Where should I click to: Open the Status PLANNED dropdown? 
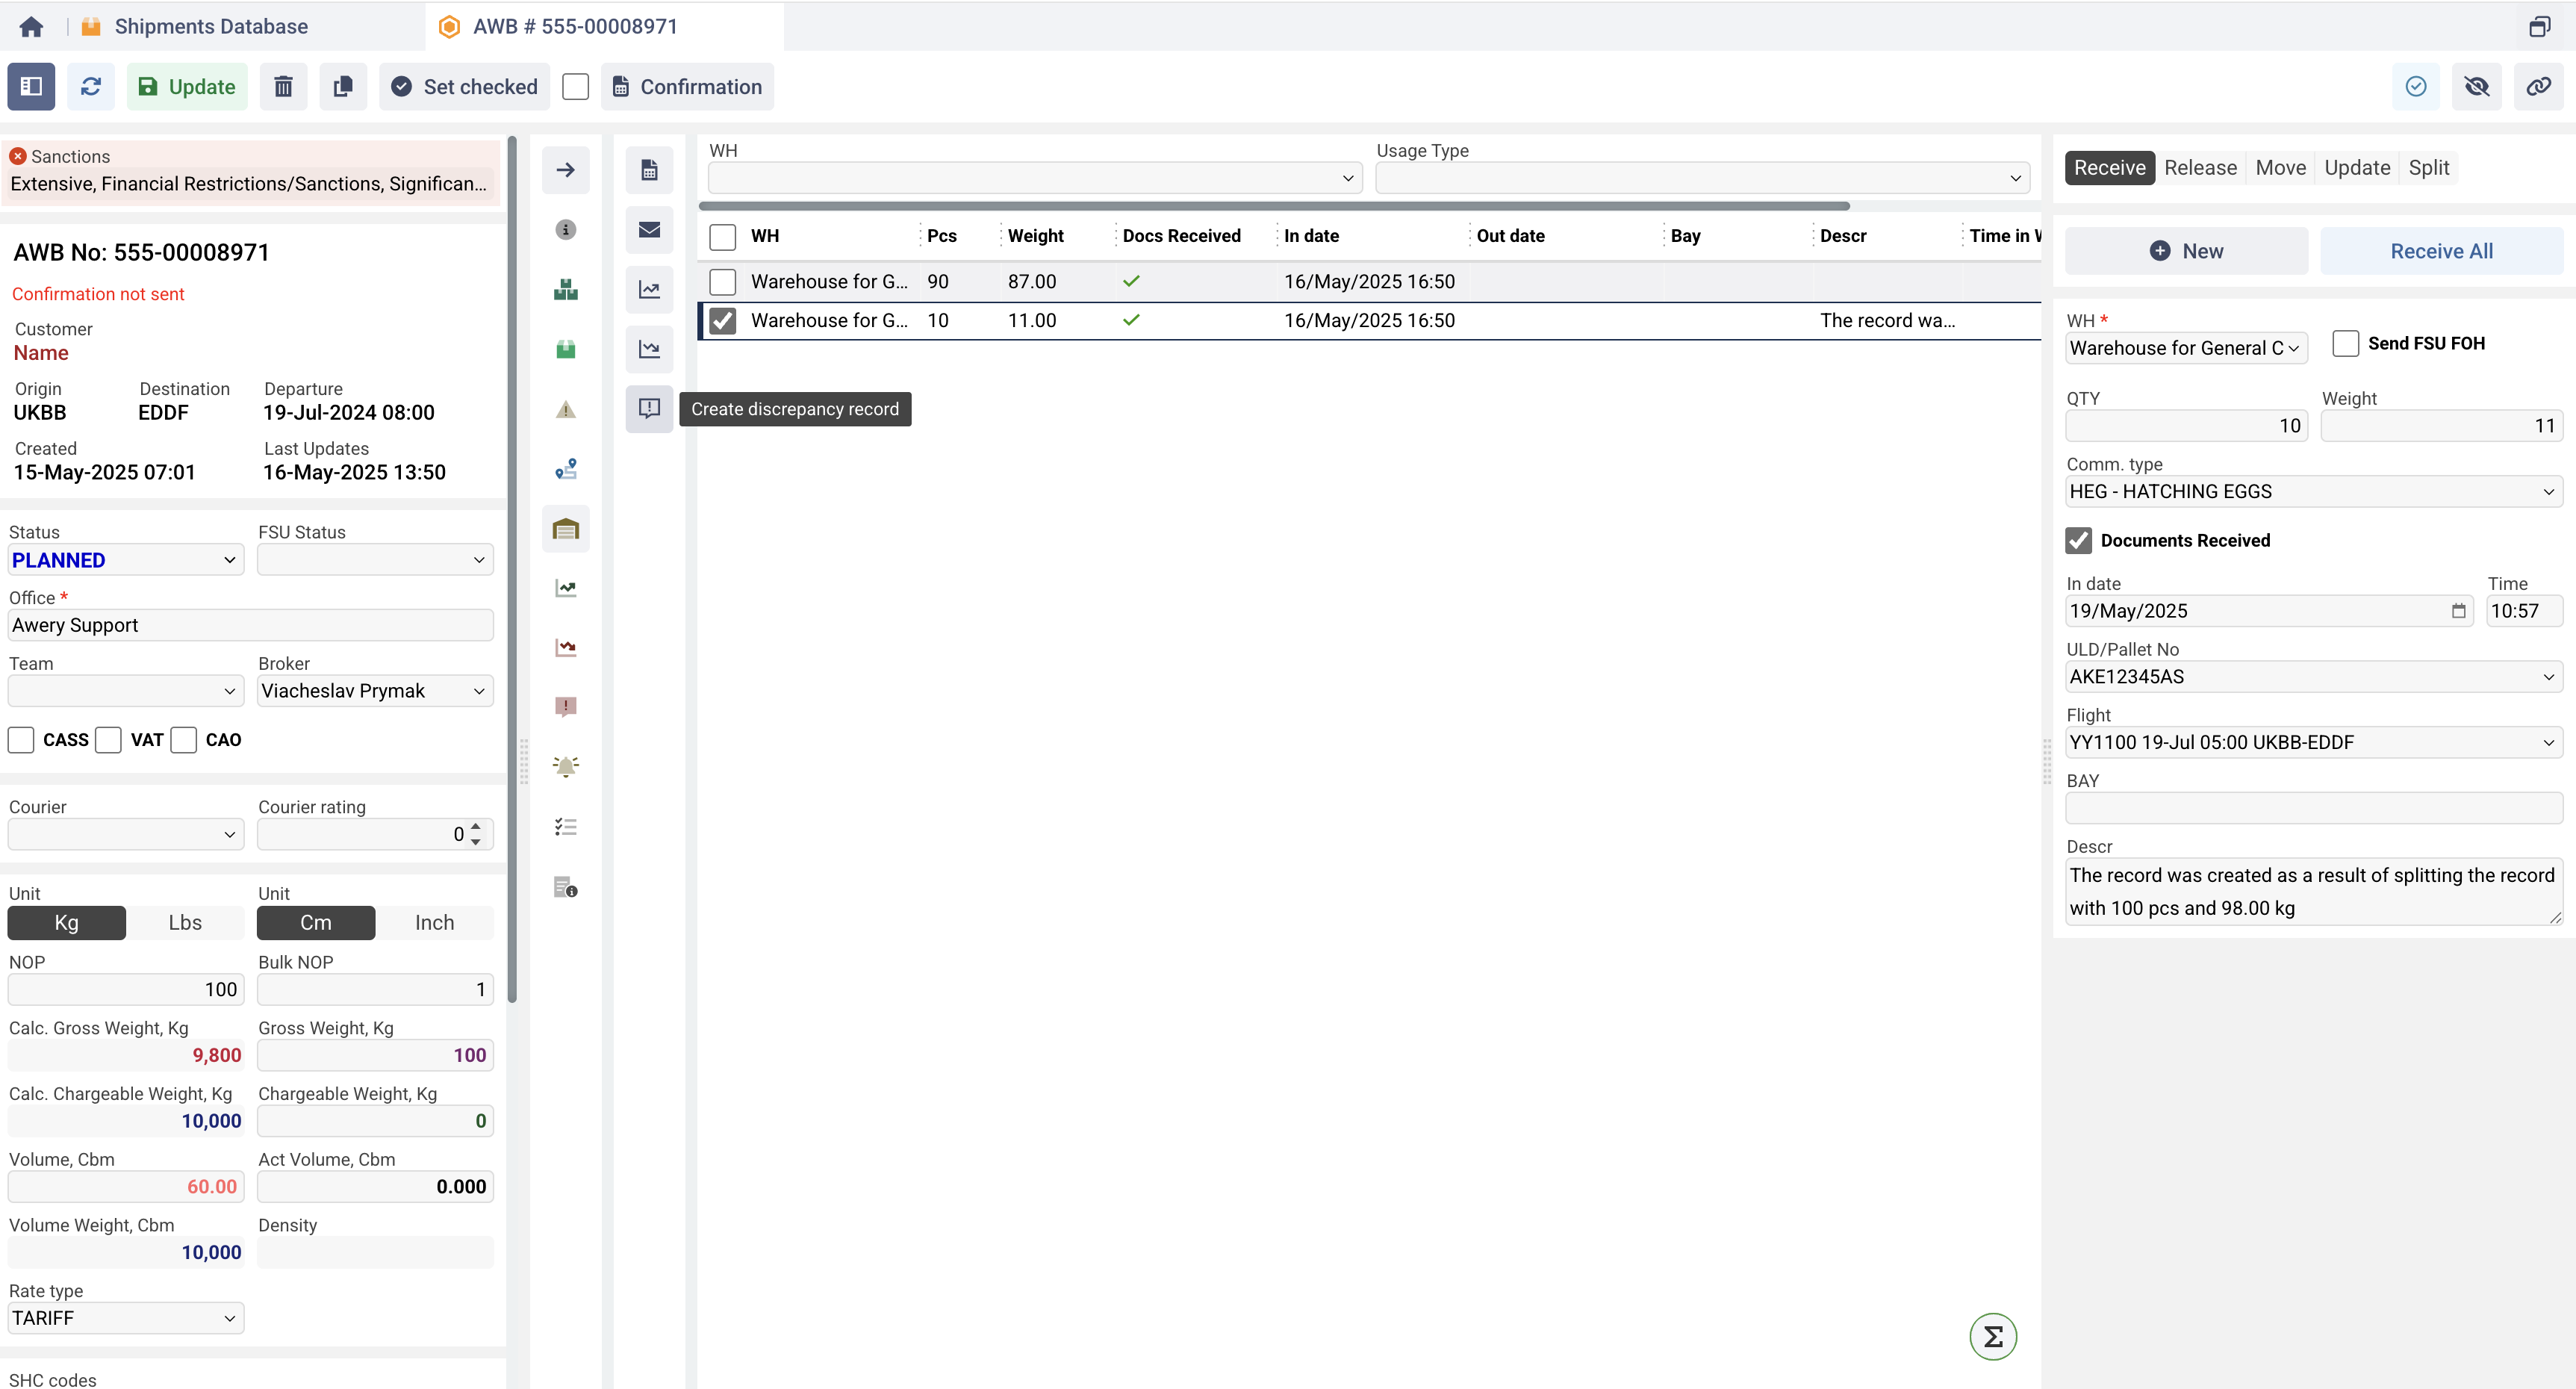pos(125,560)
